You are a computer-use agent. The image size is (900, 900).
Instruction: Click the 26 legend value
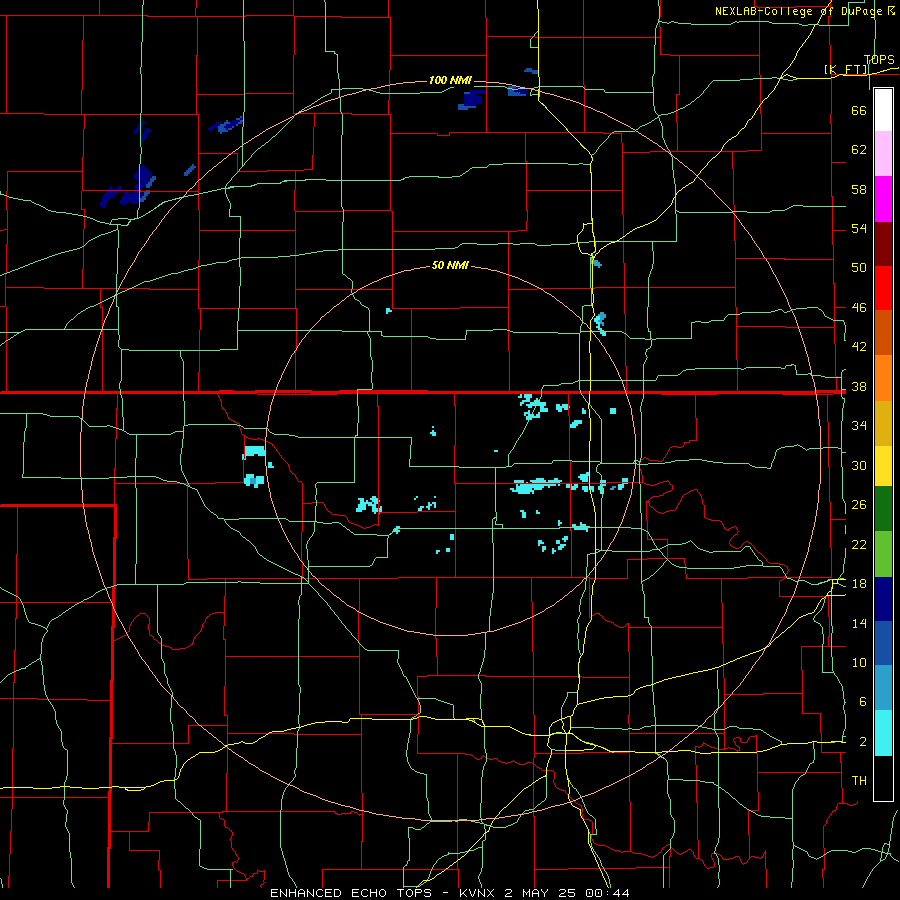click(859, 505)
